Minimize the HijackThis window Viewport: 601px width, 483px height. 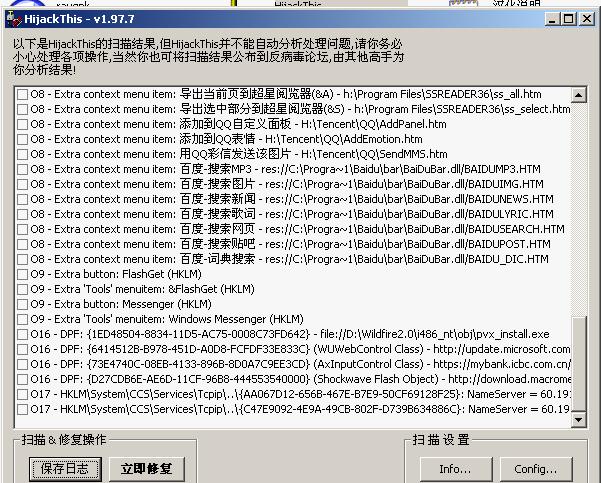point(552,19)
